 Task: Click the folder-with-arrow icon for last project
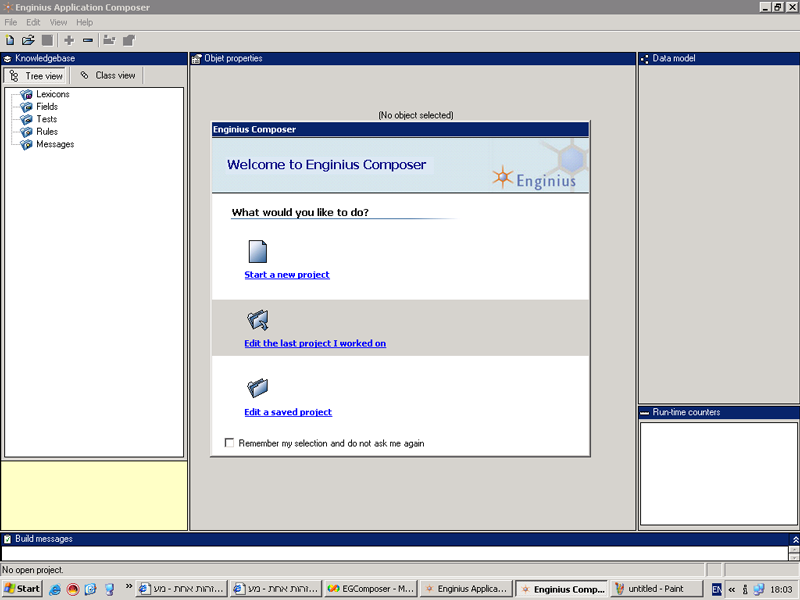pos(258,320)
